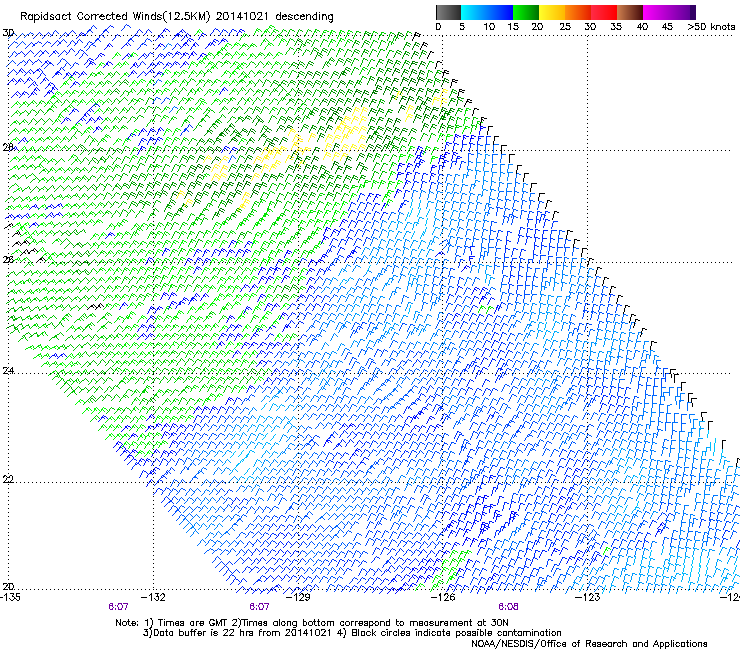740x650 pixels.
Task: Click the latitude label '20'
Action: (x=8, y=586)
